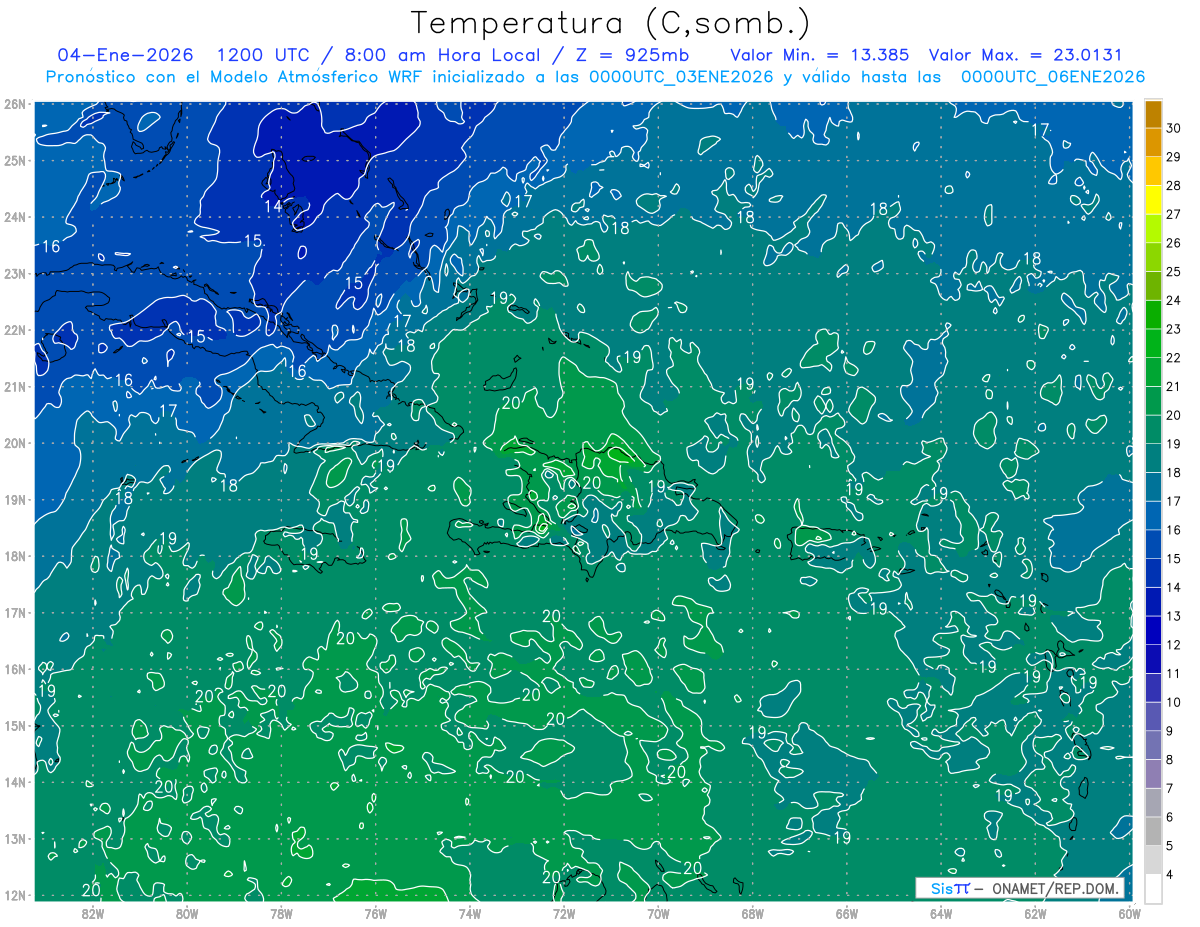
Task: Select the purple color bar segment between 7 and 8
Action: 1154,774
